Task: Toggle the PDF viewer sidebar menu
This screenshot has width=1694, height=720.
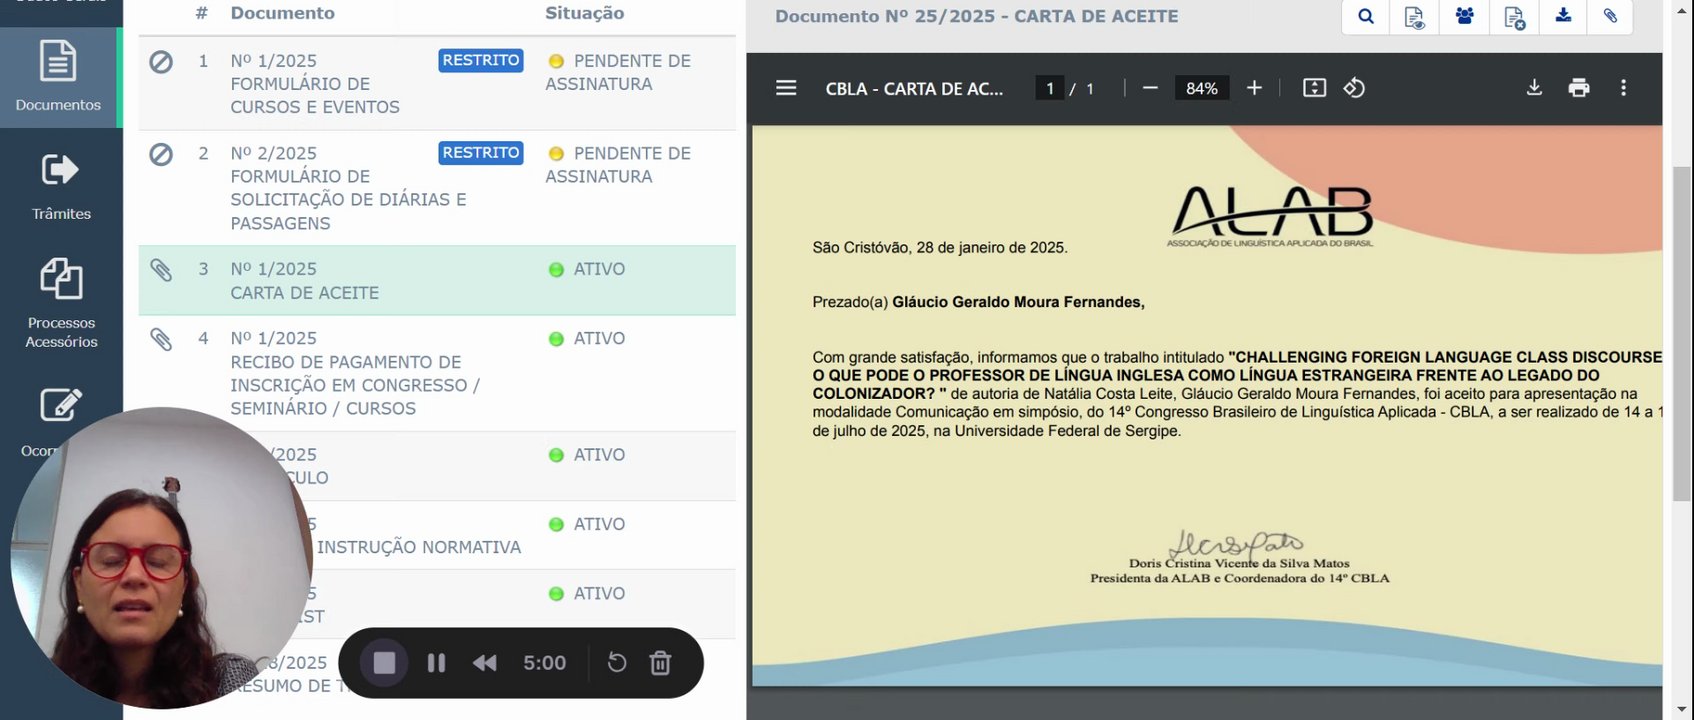Action: (x=786, y=88)
